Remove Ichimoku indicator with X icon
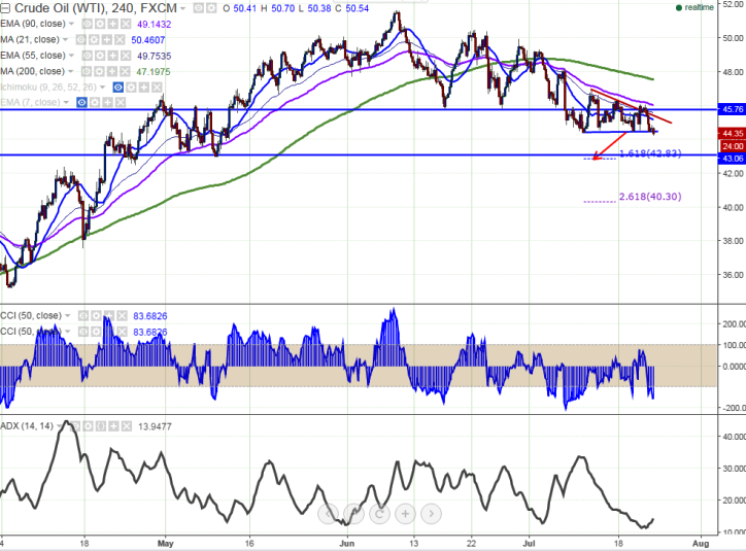 pos(157,87)
